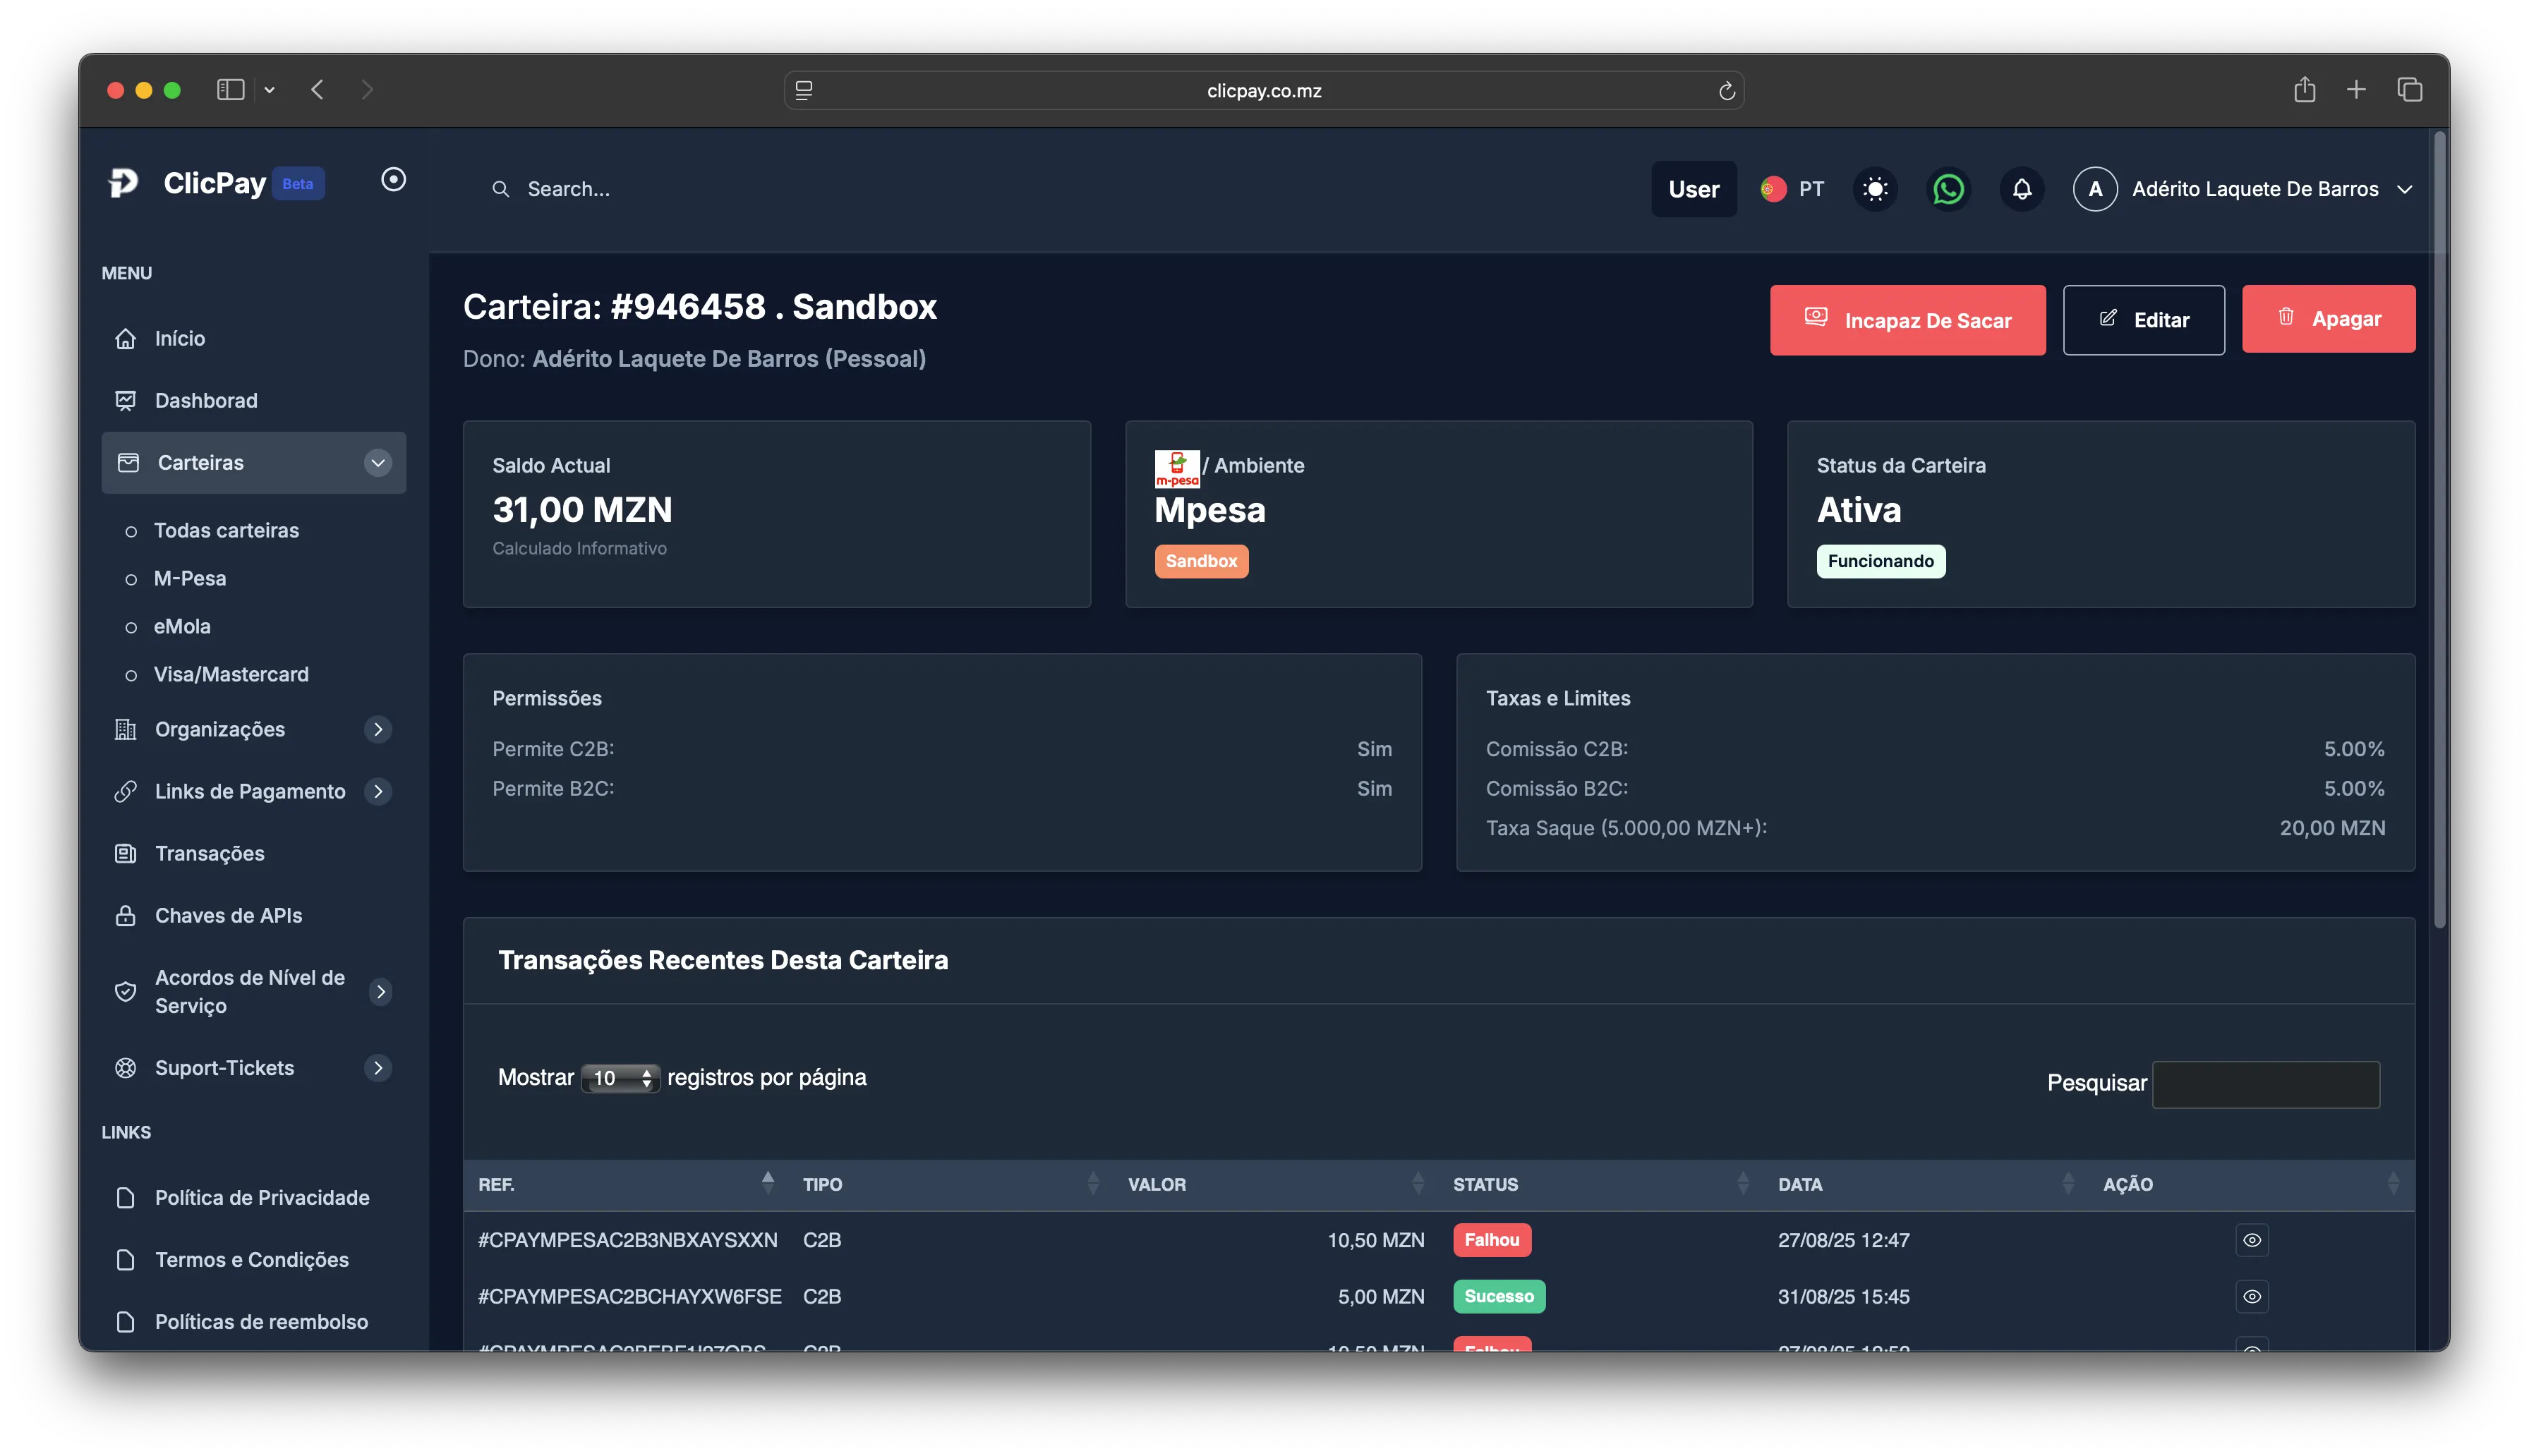Open Política de Privacidade link

point(262,1198)
